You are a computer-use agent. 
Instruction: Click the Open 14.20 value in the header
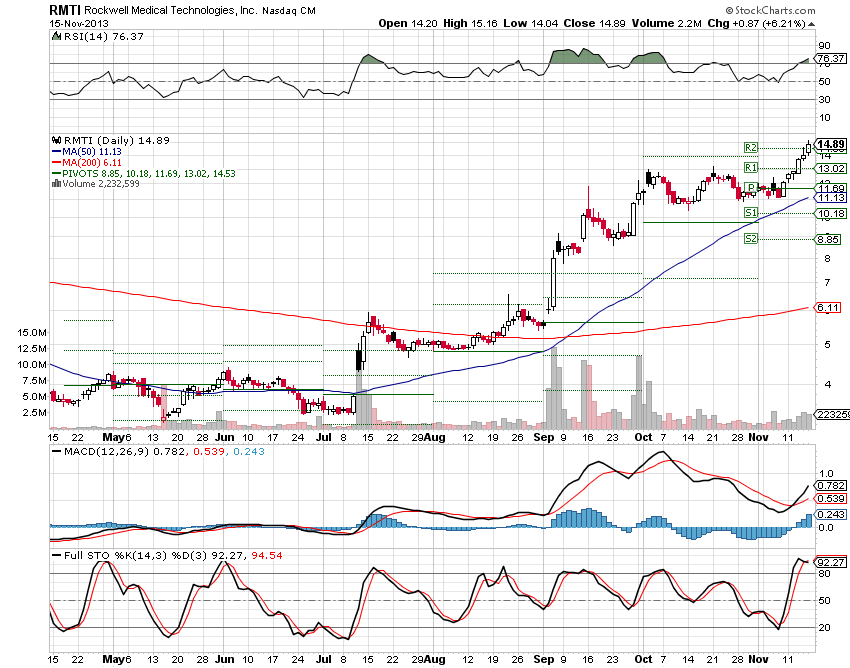point(408,23)
